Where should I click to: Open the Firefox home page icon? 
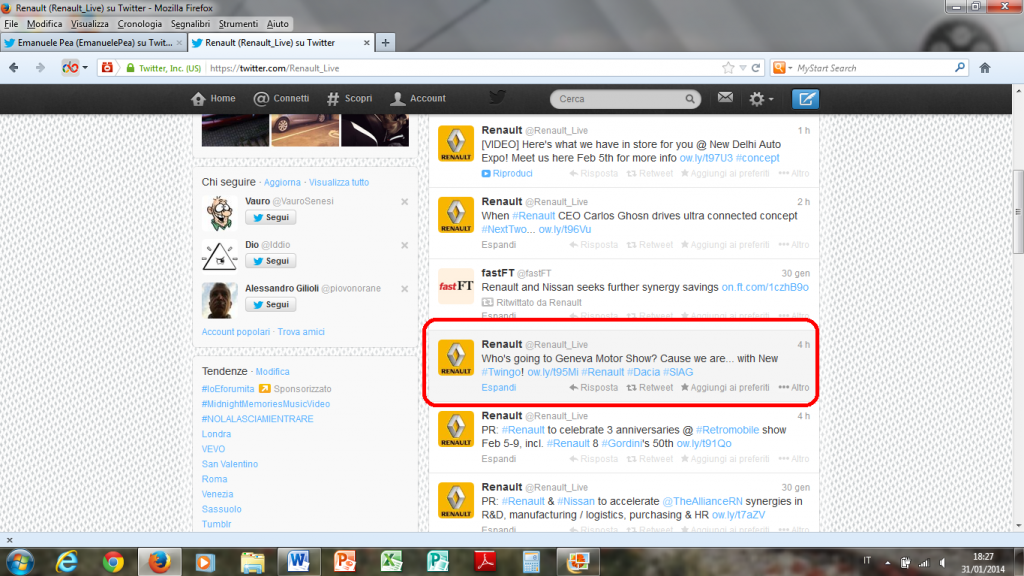985,68
